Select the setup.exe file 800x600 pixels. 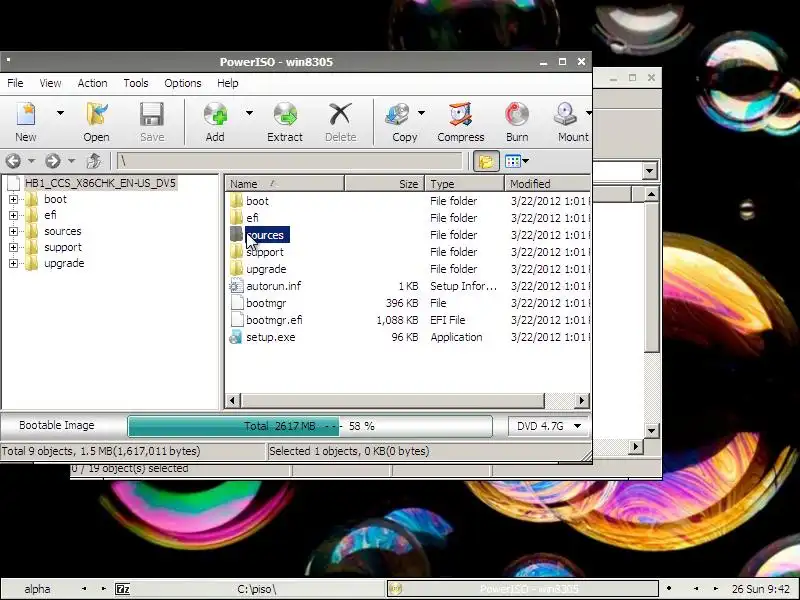pos(270,337)
